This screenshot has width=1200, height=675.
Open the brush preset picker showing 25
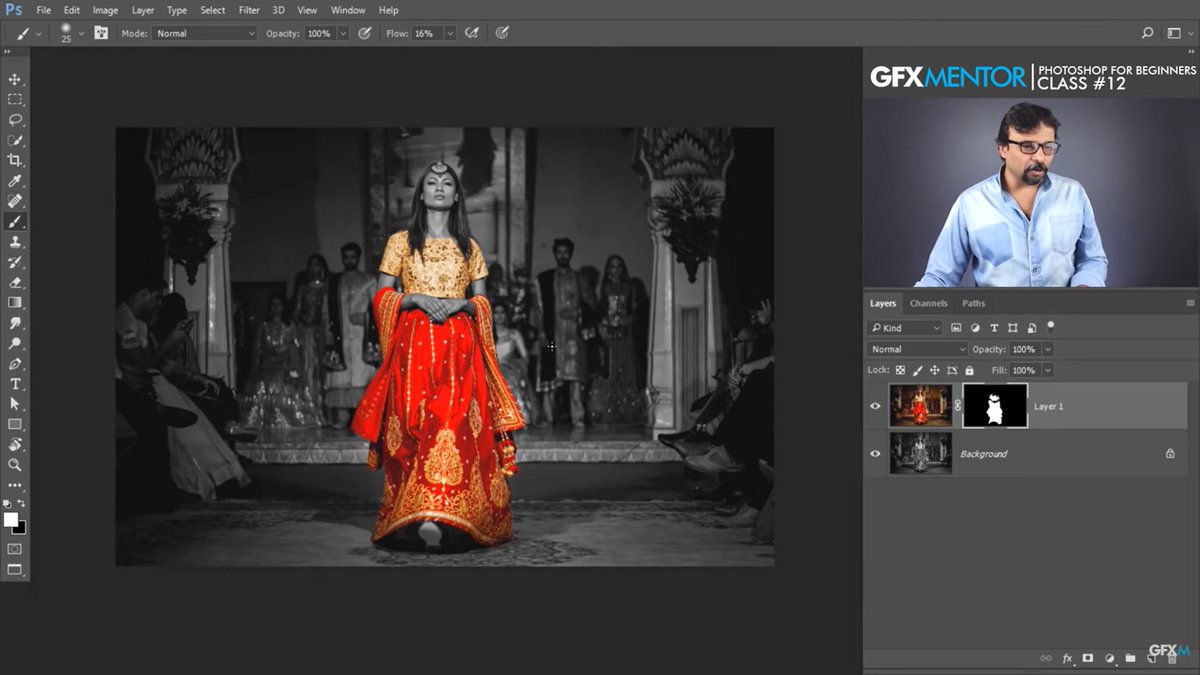(x=71, y=33)
